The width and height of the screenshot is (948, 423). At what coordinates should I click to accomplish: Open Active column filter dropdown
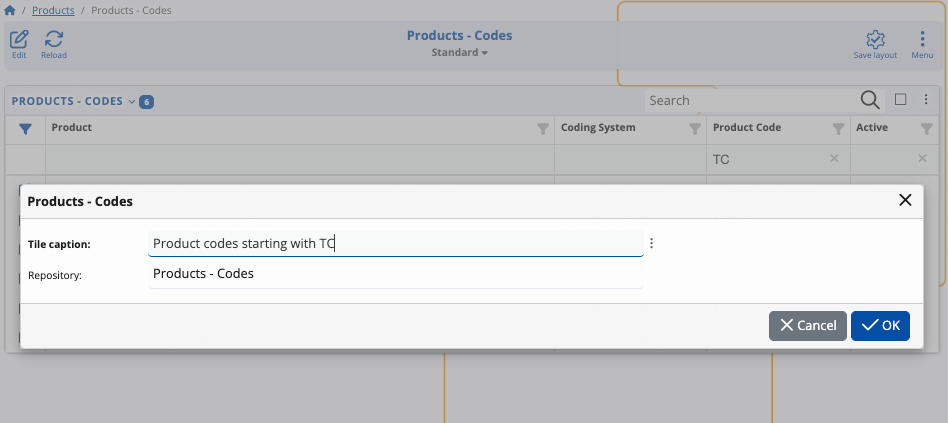click(925, 128)
